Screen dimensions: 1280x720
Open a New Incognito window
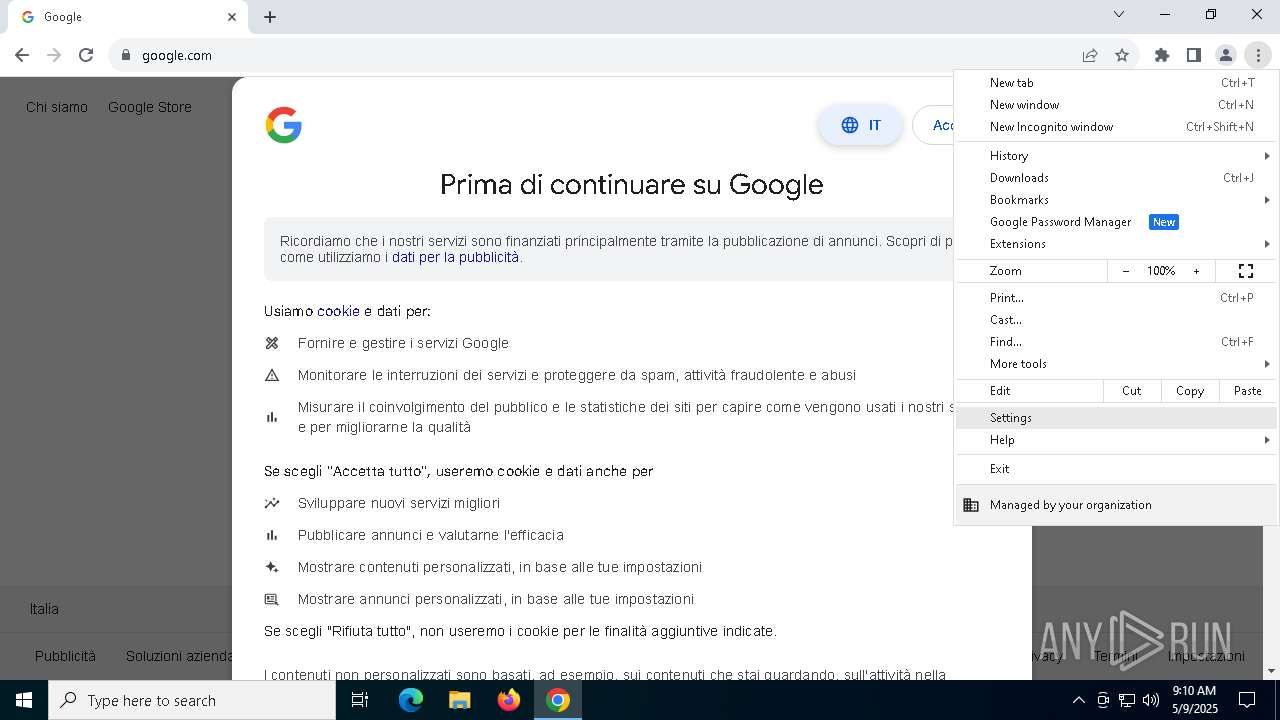pos(1117,127)
